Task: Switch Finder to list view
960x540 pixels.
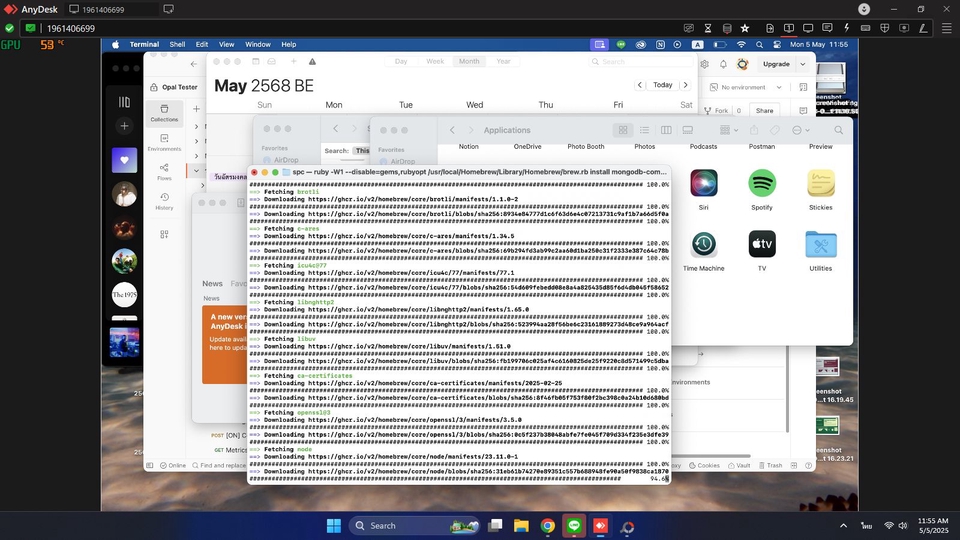Action: pos(644,130)
